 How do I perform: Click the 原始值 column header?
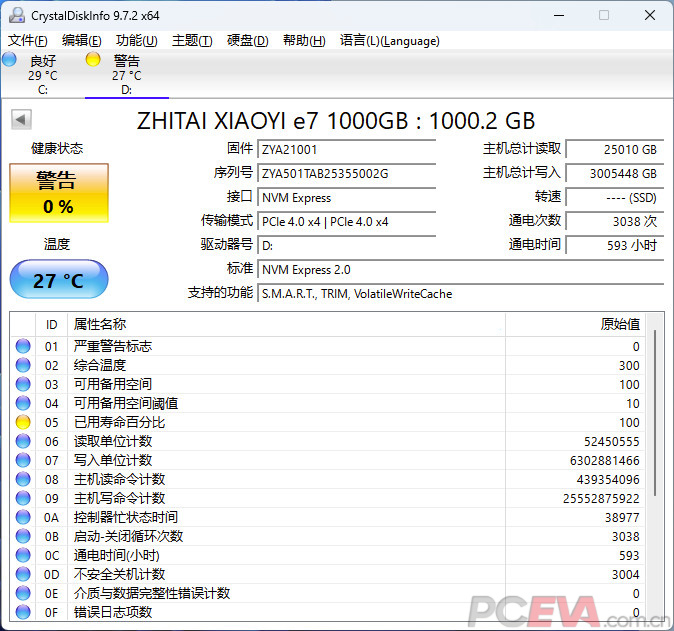tap(619, 324)
